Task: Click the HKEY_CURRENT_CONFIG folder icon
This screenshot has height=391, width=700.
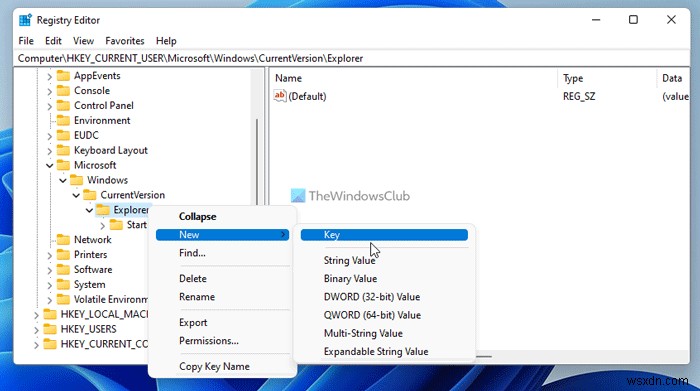Action: 50,344
